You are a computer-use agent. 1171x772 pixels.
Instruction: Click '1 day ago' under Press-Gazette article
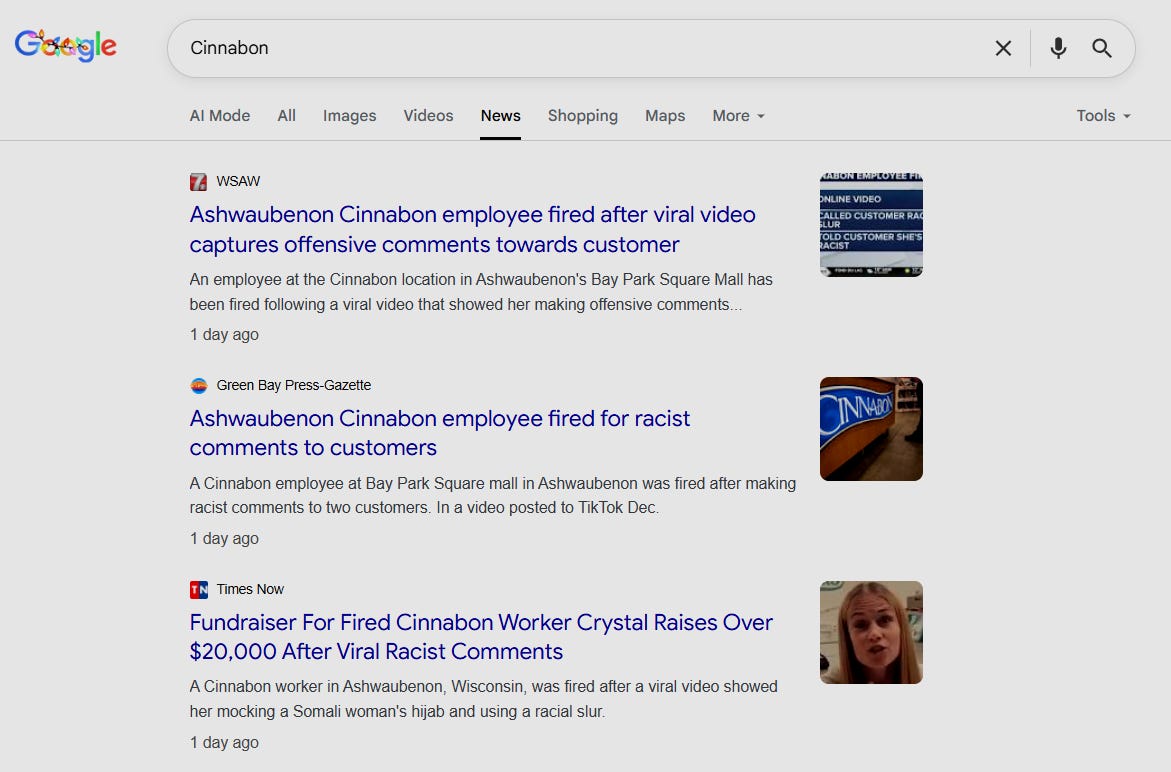tap(224, 538)
